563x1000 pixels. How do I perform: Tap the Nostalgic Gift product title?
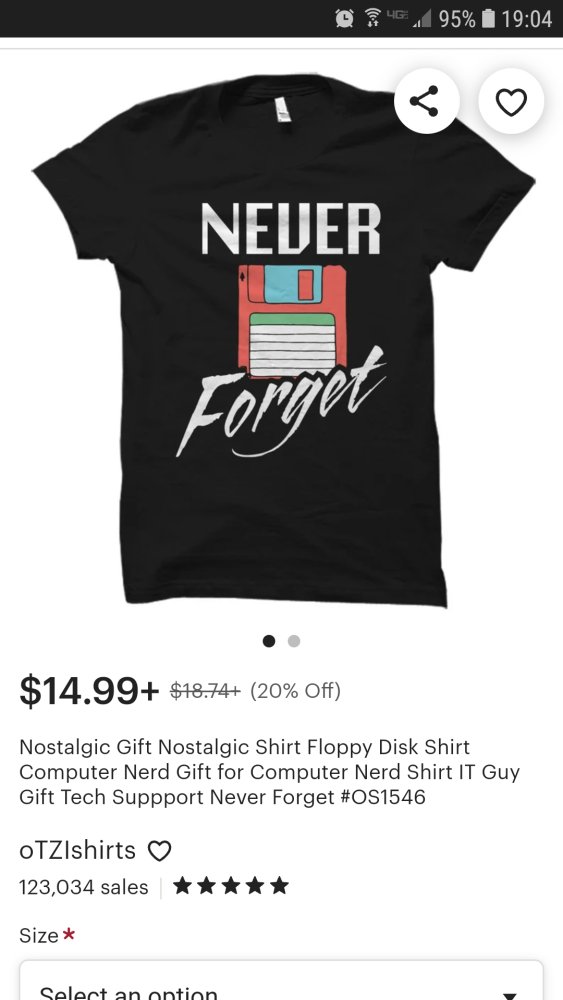click(x=270, y=772)
